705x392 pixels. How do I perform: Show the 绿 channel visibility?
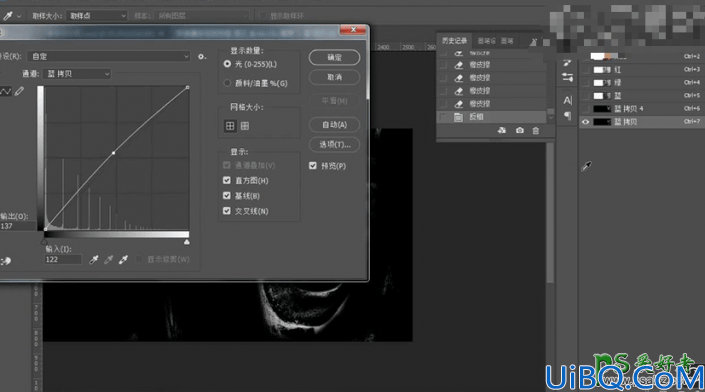click(x=585, y=83)
